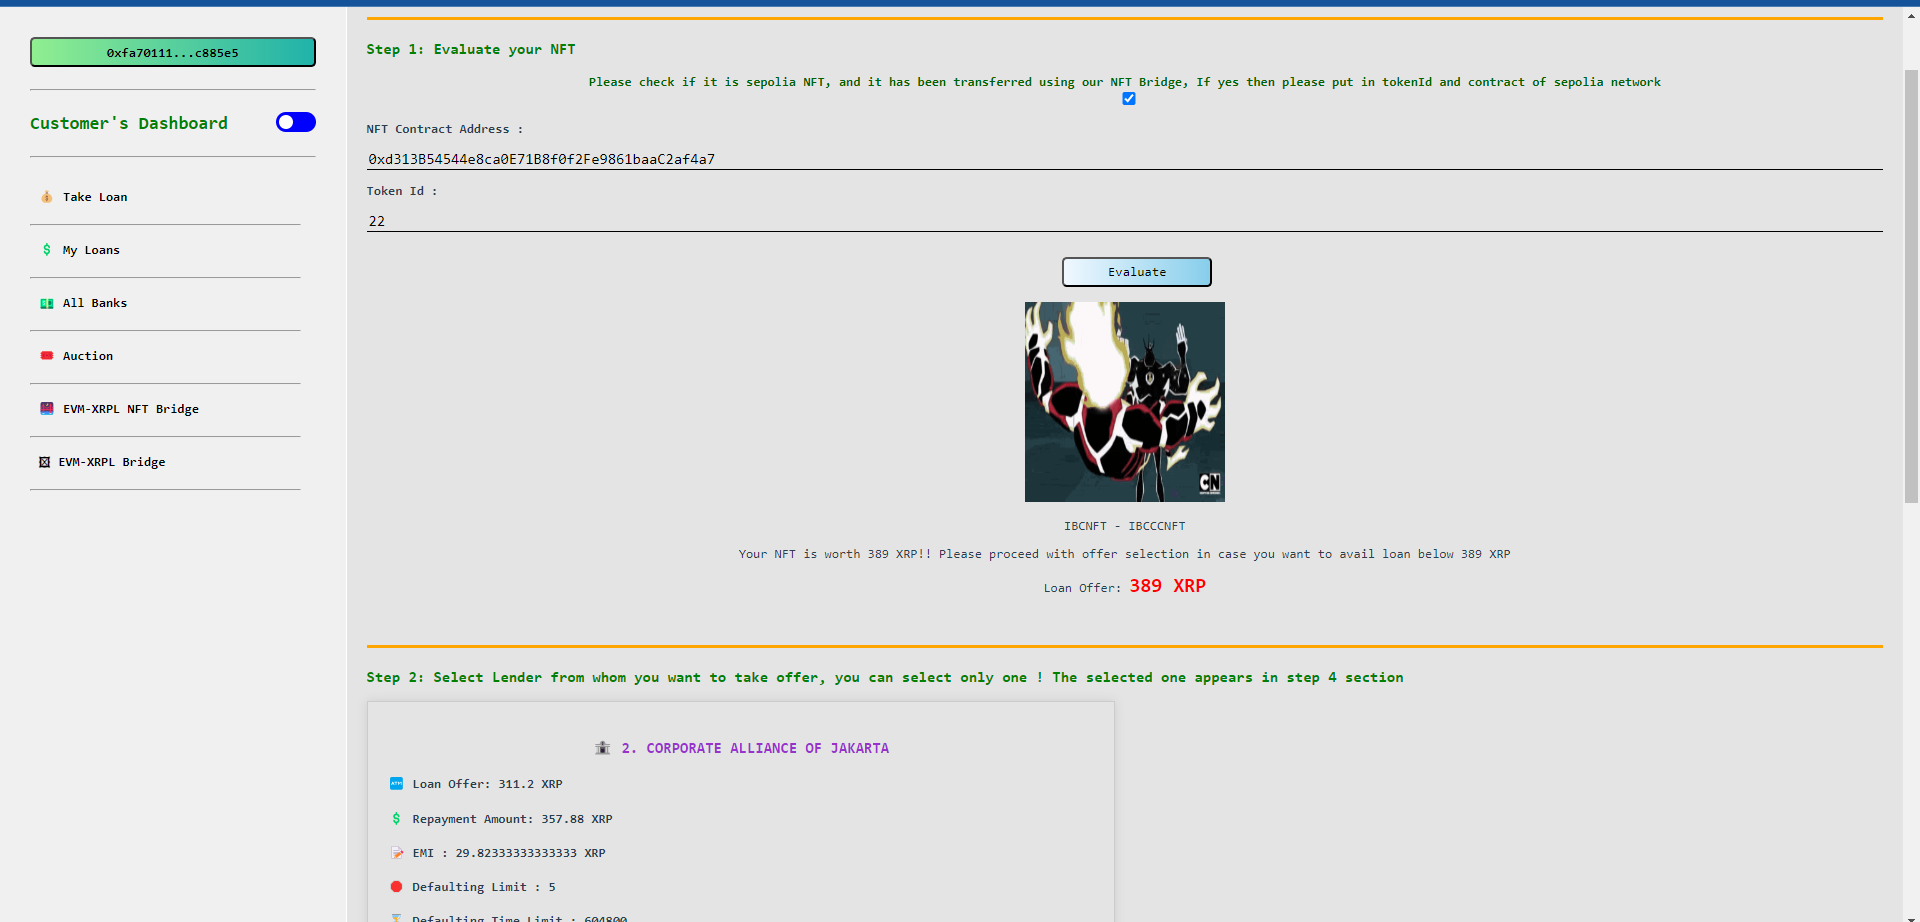Click EMI : 29.82333333333333 XRP text
Screen dimensions: 1920x922
[x=509, y=853]
